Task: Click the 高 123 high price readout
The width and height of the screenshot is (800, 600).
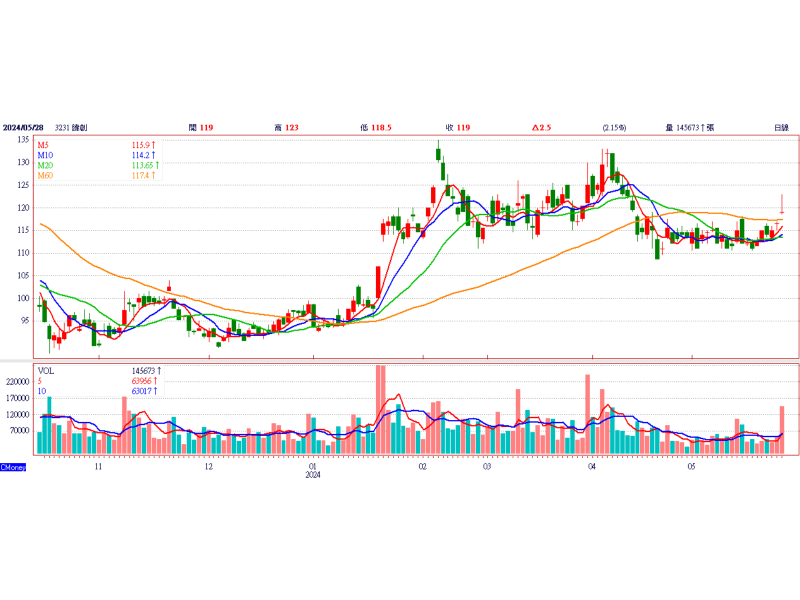Action: (286, 128)
